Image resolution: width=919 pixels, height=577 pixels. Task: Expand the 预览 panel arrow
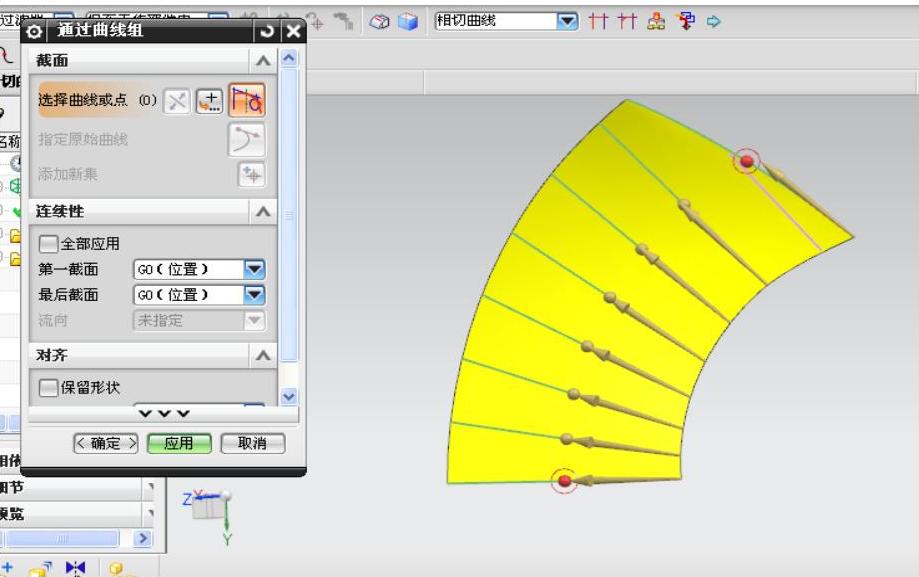click(x=151, y=514)
